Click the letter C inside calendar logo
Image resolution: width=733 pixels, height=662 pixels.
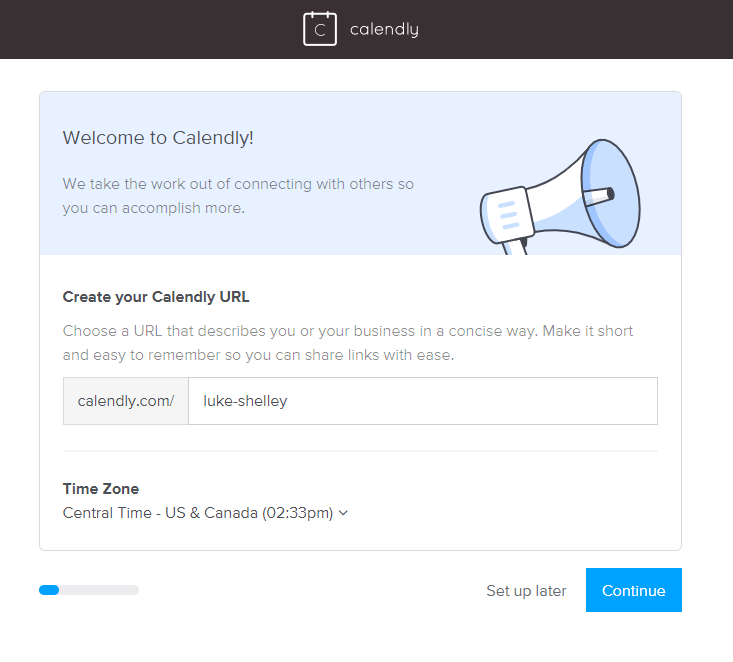320,30
